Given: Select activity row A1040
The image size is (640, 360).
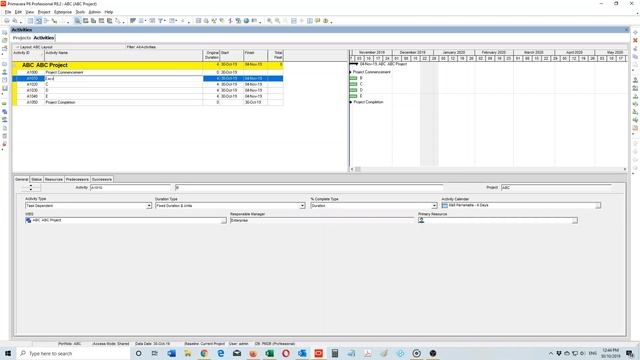Looking at the screenshot, I should pos(148,96).
